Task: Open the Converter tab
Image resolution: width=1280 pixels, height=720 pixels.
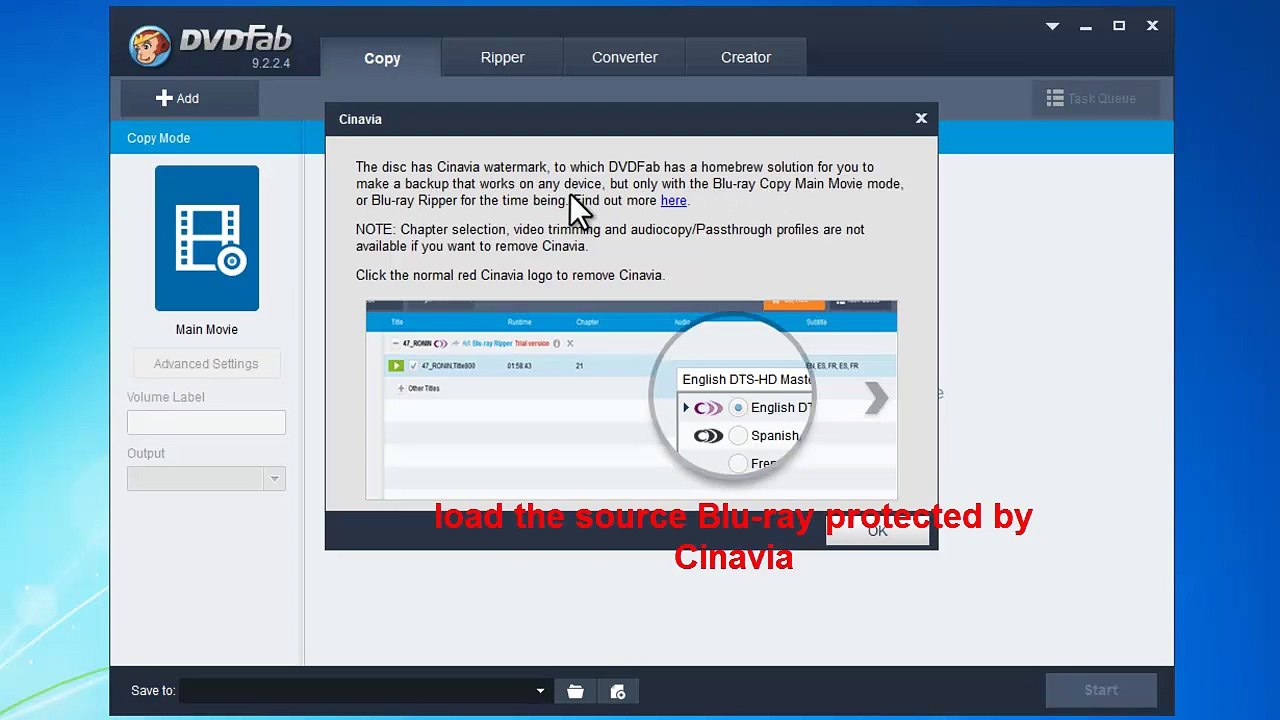Action: 624,57
